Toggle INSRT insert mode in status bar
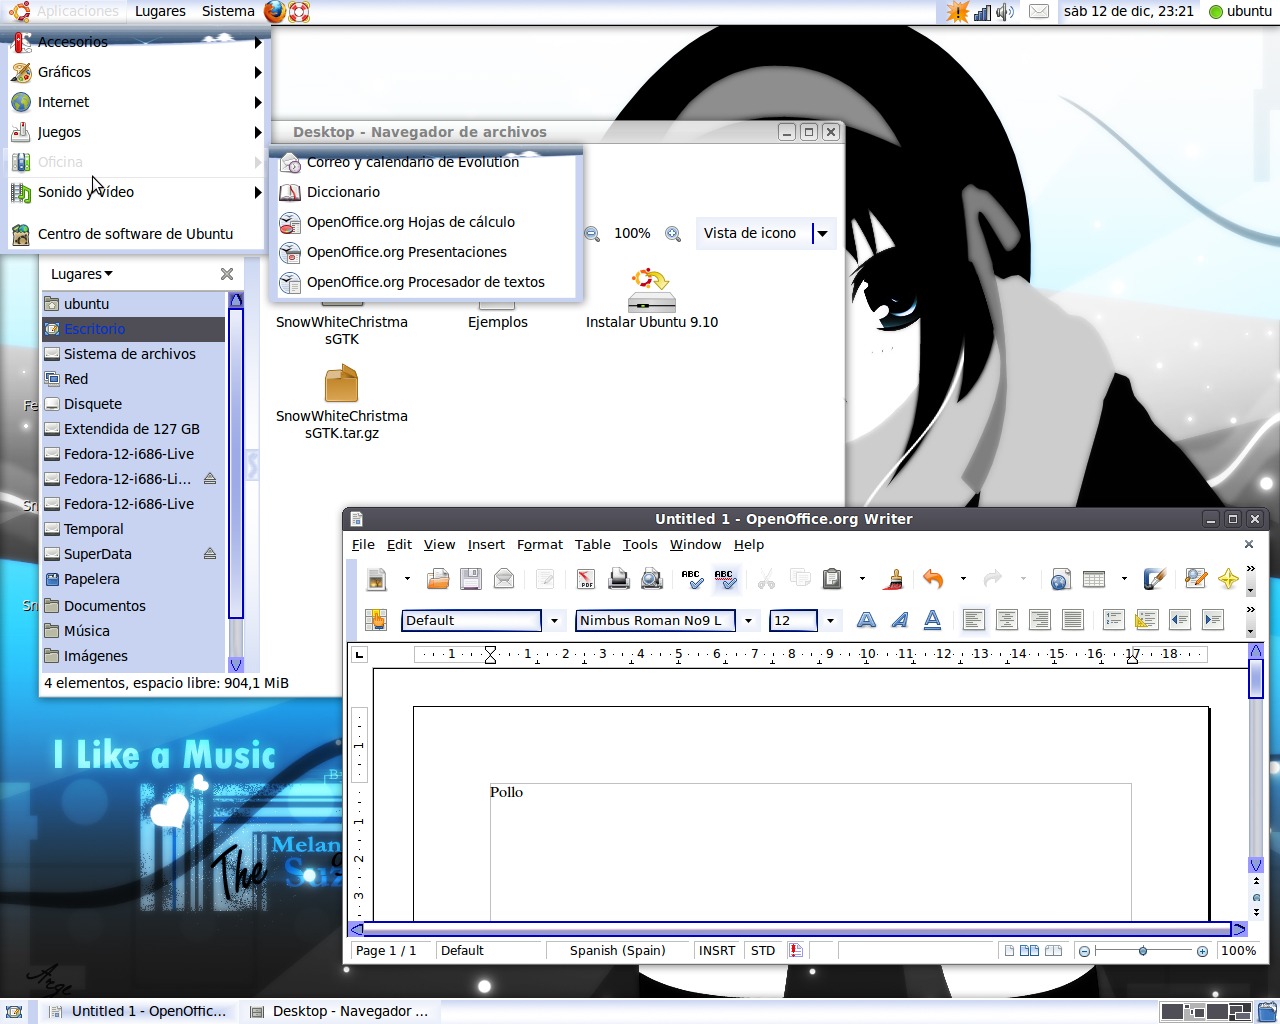 pos(717,951)
